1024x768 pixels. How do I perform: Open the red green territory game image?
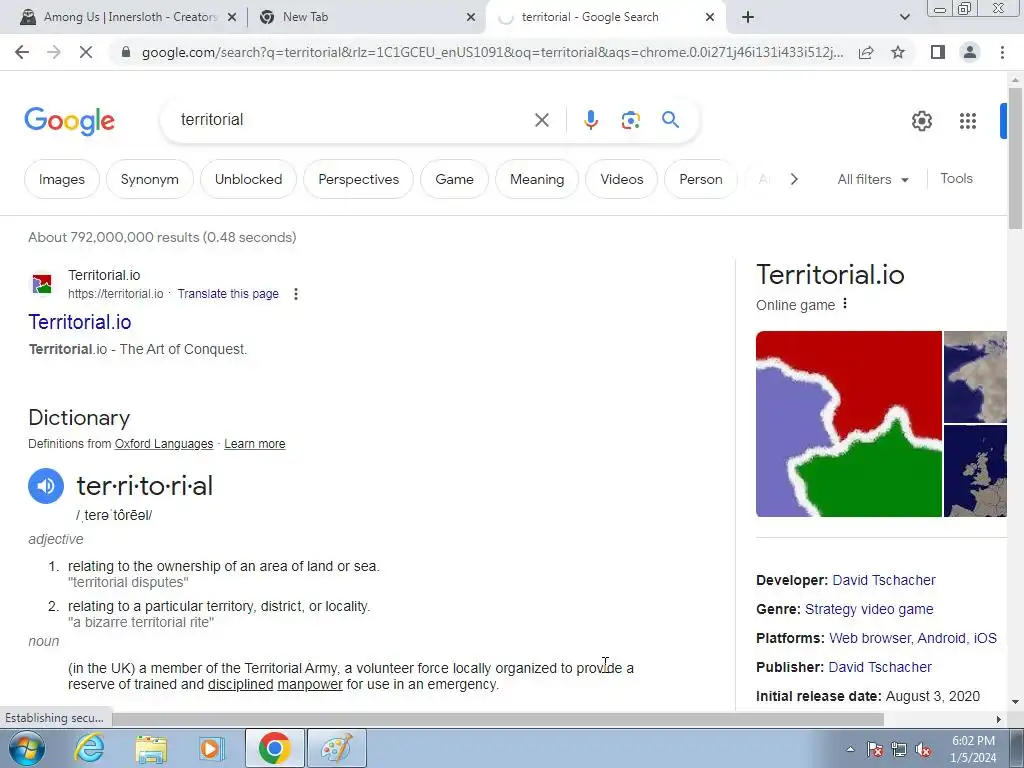click(848, 424)
